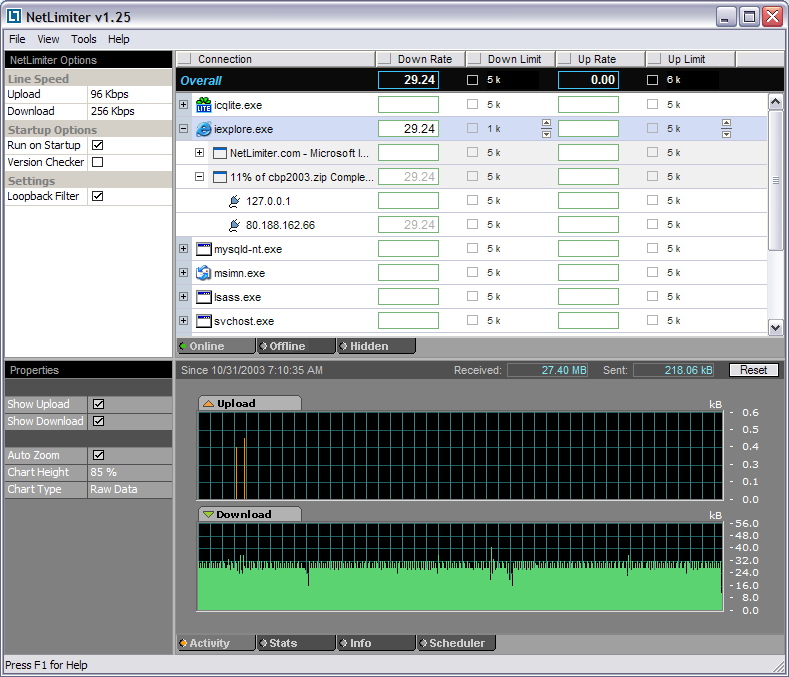
Task: Click the connection list scroll down arrow
Action: 775,327
